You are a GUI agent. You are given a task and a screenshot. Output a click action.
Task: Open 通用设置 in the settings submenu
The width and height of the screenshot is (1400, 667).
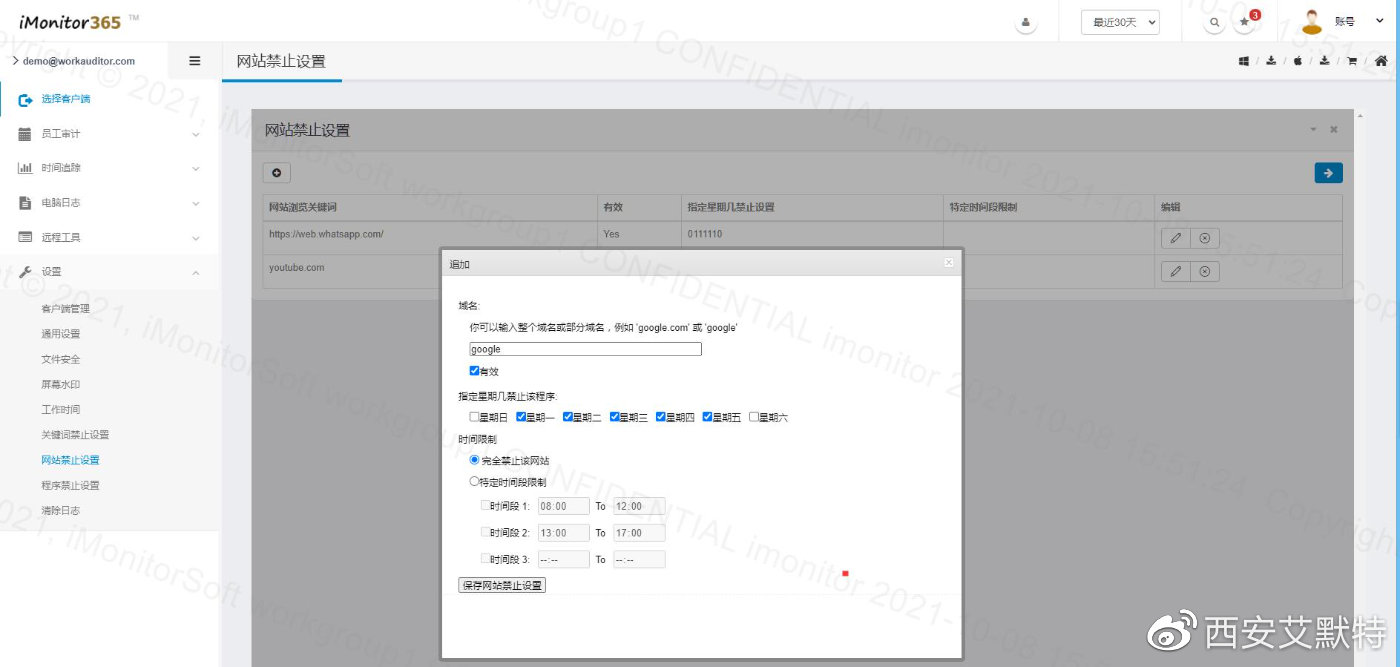coord(60,334)
